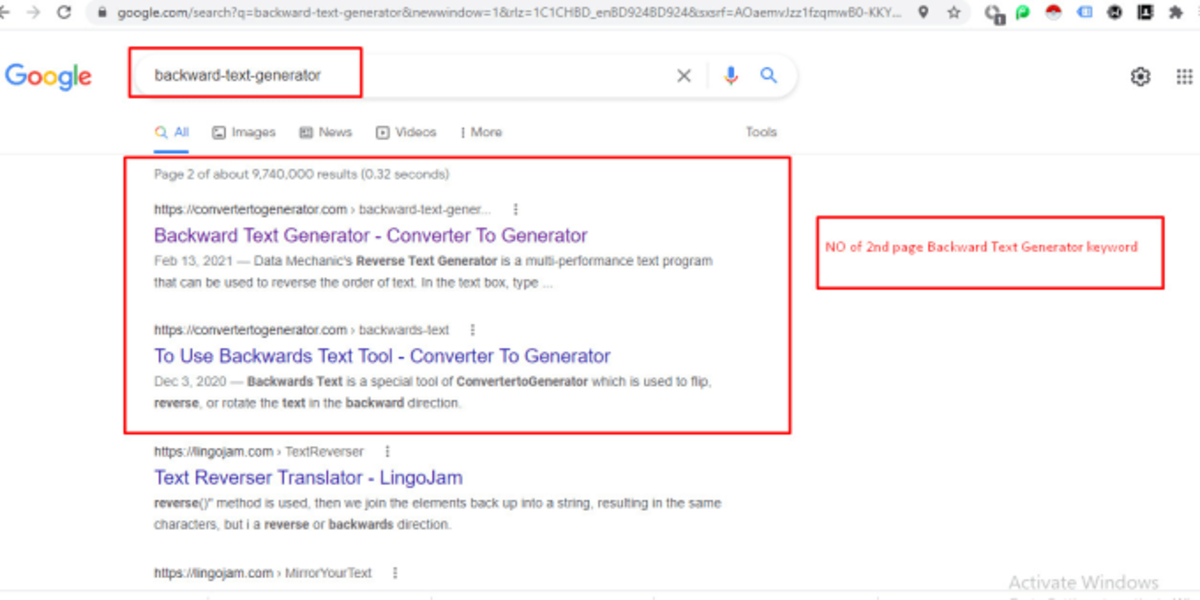The width and height of the screenshot is (1200, 600).
Task: Click the lingojam.com MirrorYourText URL
Action: click(262, 573)
